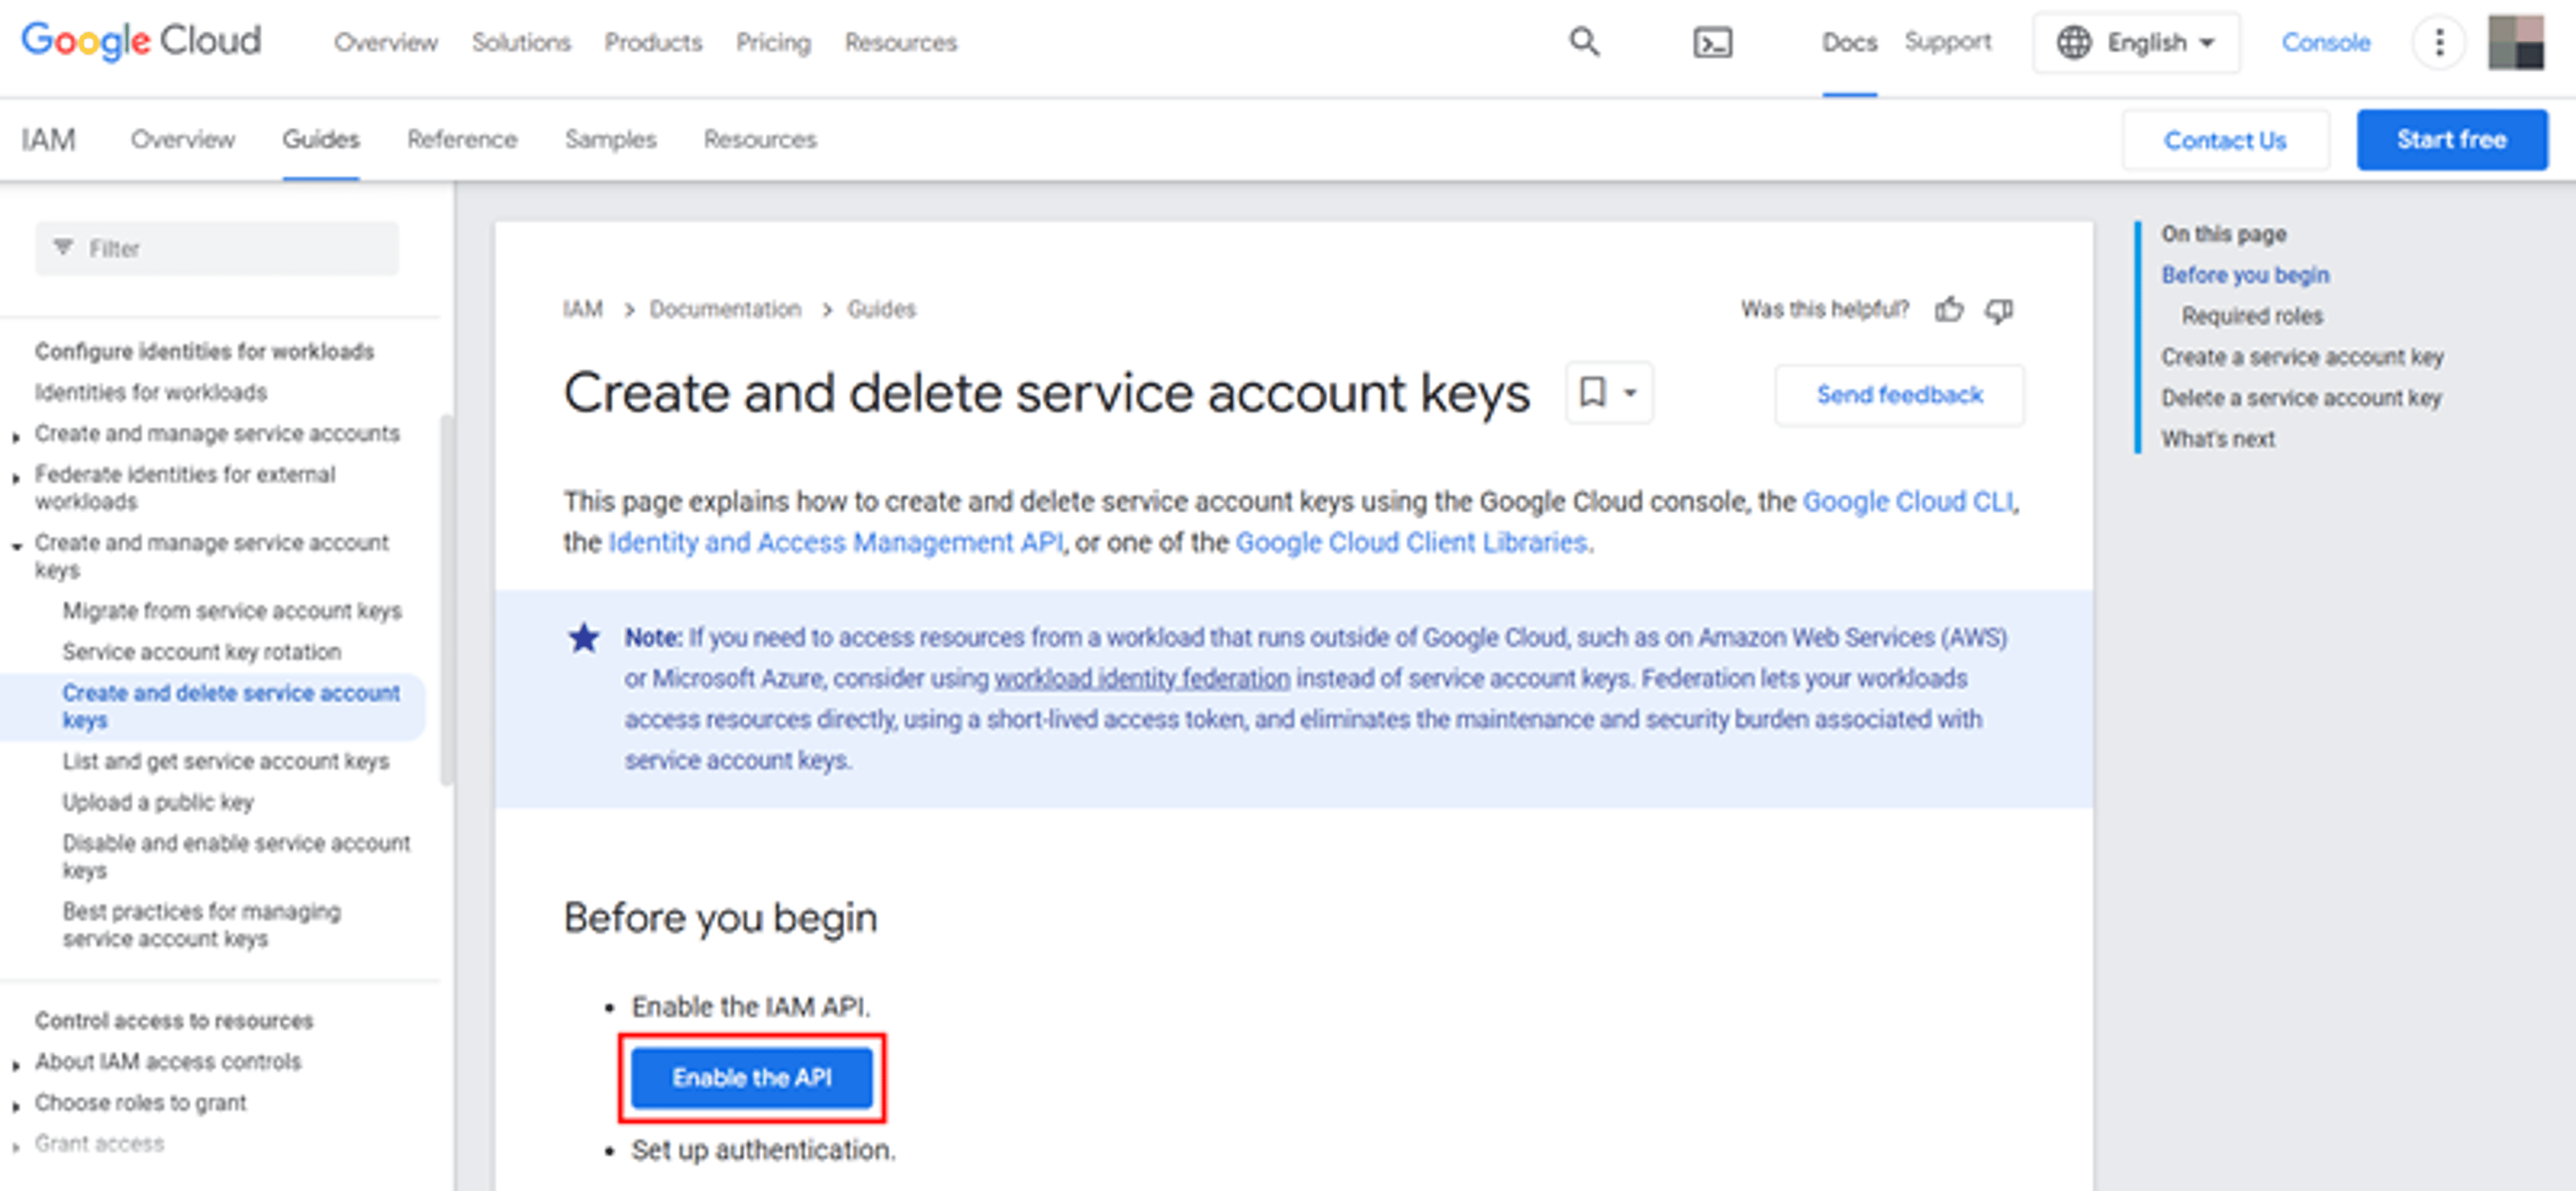Jump to Required roles section
Image resolution: width=2576 pixels, height=1191 pixels.
(x=2252, y=316)
